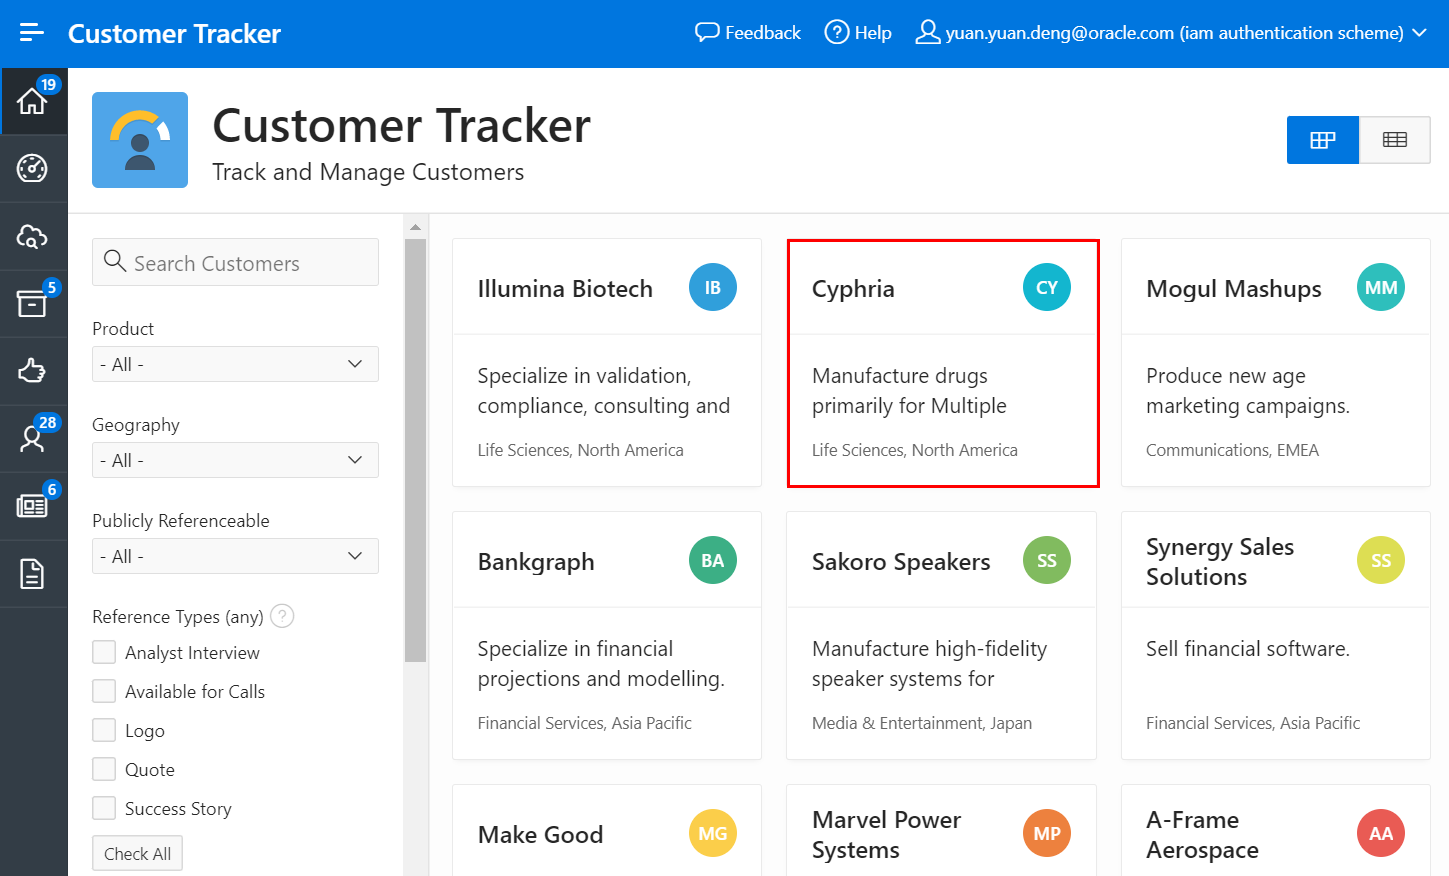Check the Quote checkbox
The width and height of the screenshot is (1449, 876).
(x=104, y=769)
